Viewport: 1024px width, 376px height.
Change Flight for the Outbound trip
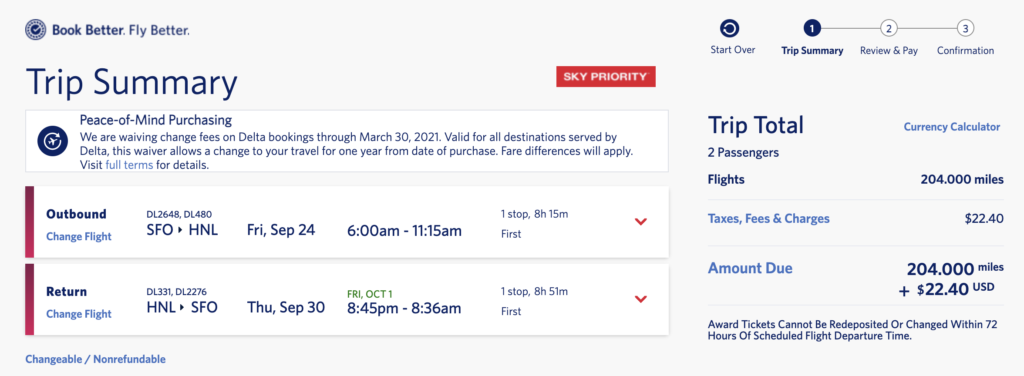coord(79,236)
